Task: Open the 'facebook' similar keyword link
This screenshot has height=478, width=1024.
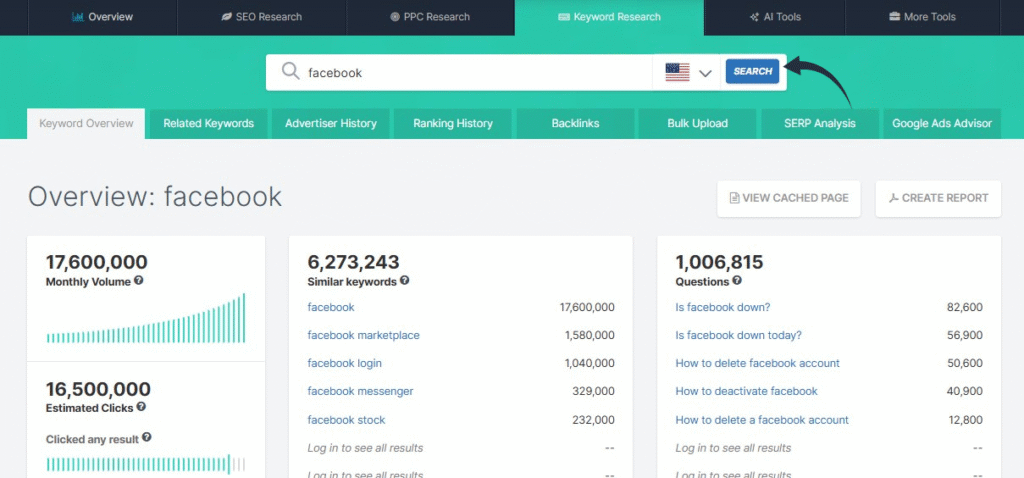Action: click(331, 307)
